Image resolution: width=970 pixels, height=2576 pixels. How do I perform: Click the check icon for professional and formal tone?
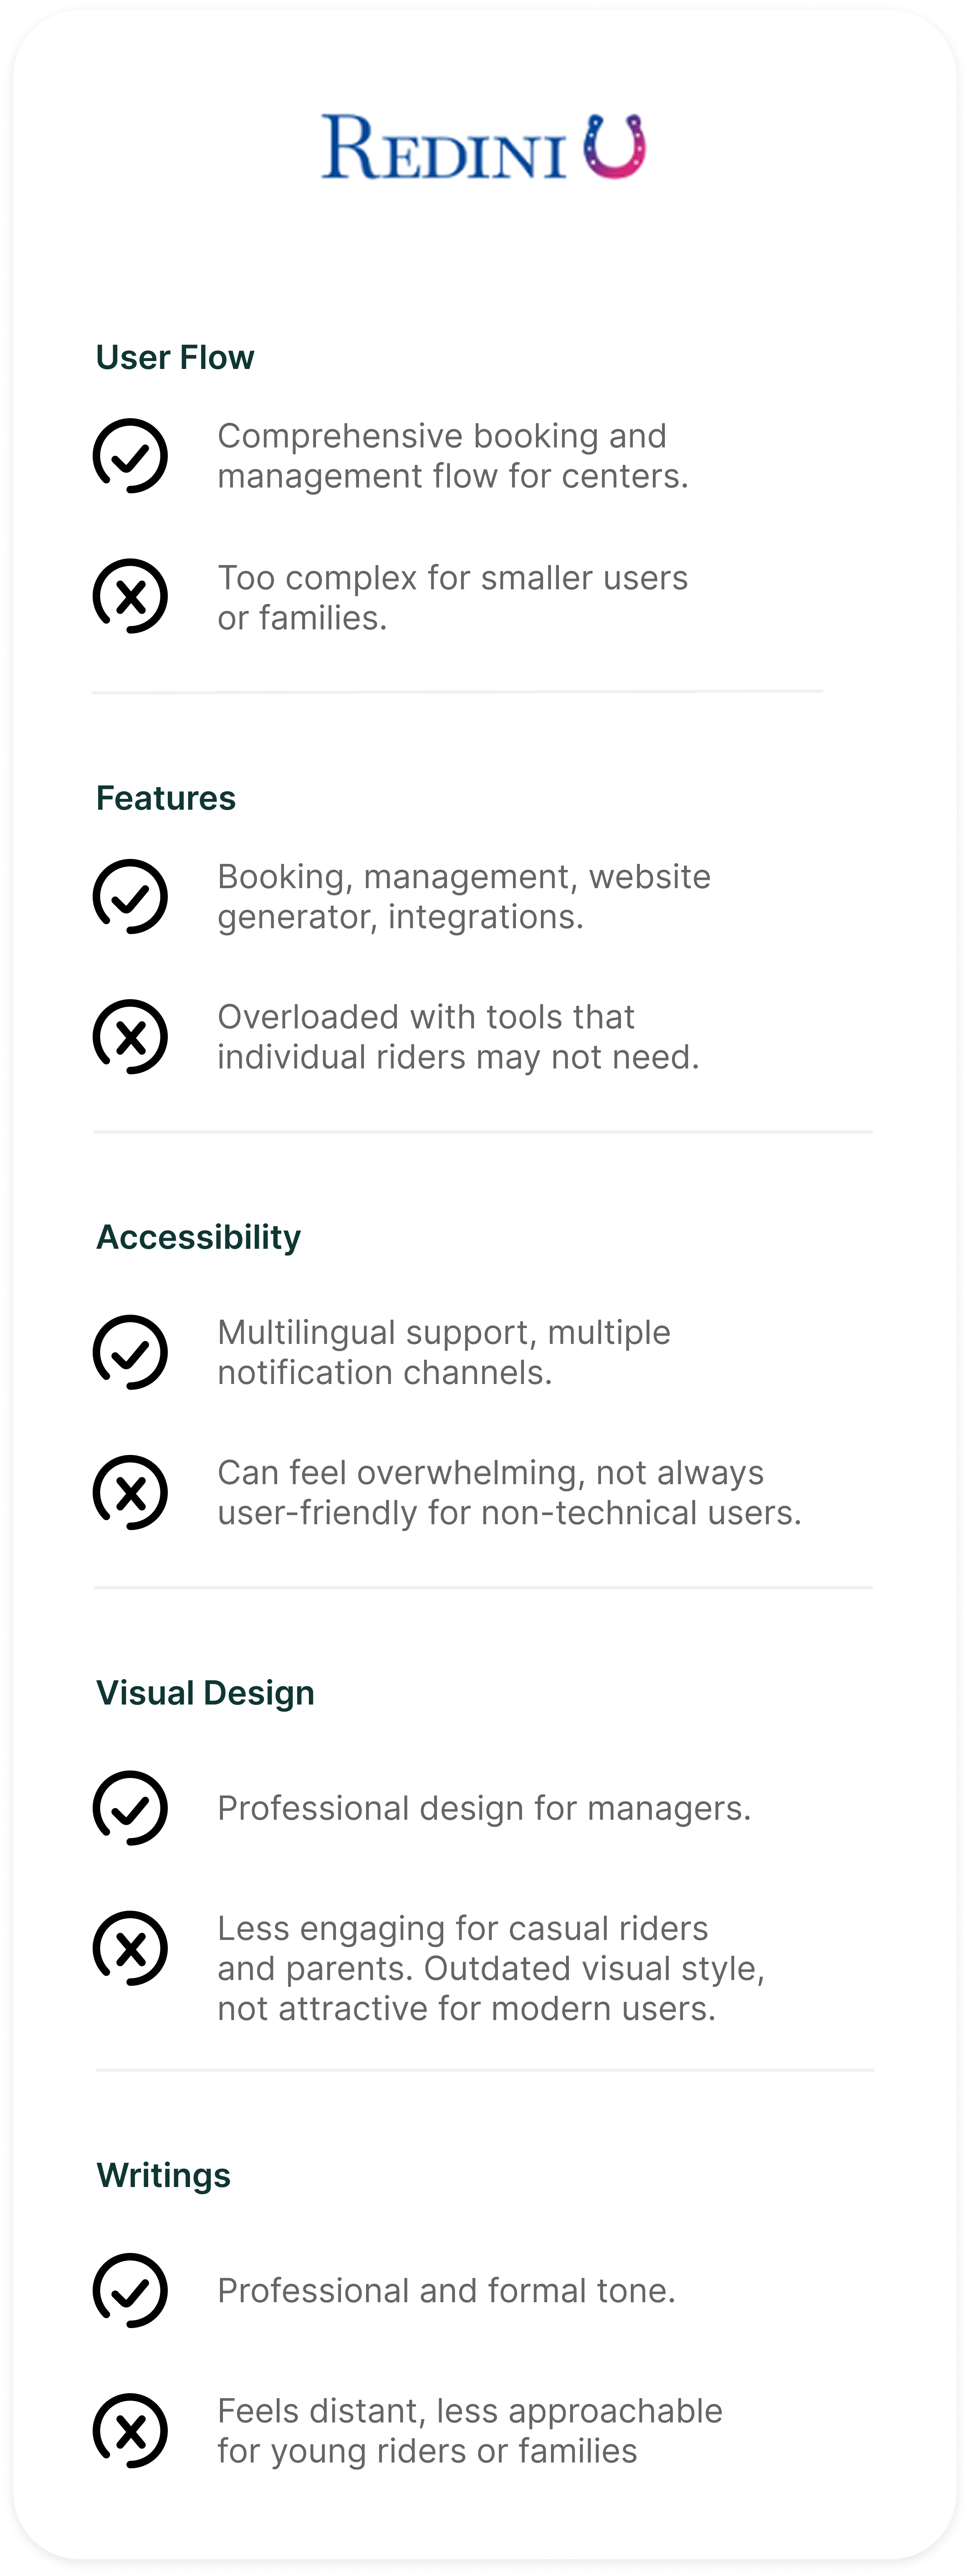[130, 2290]
